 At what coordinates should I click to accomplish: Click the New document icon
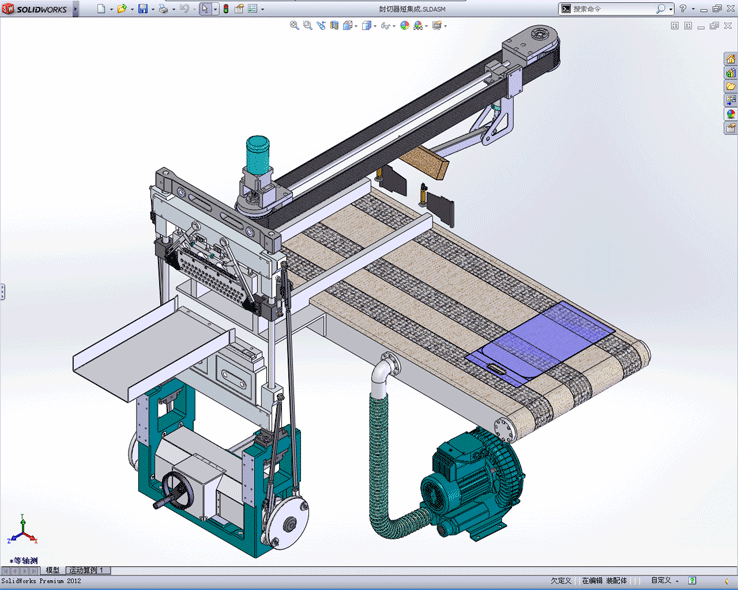100,9
